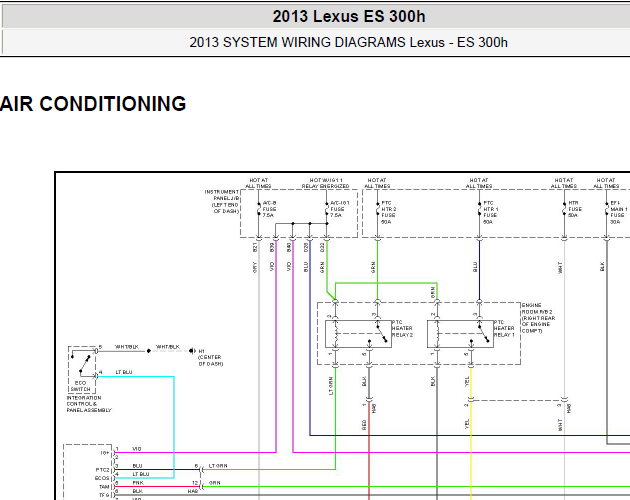
Task: Click the 'LT BLU' label at the ECOS terminal
Action: (x=141, y=474)
